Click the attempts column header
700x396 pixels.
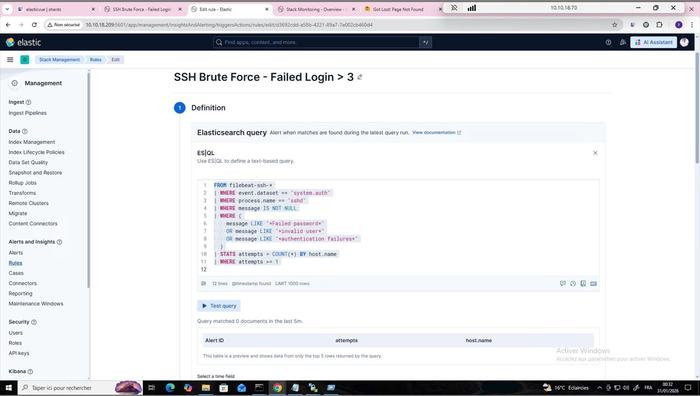click(x=346, y=340)
